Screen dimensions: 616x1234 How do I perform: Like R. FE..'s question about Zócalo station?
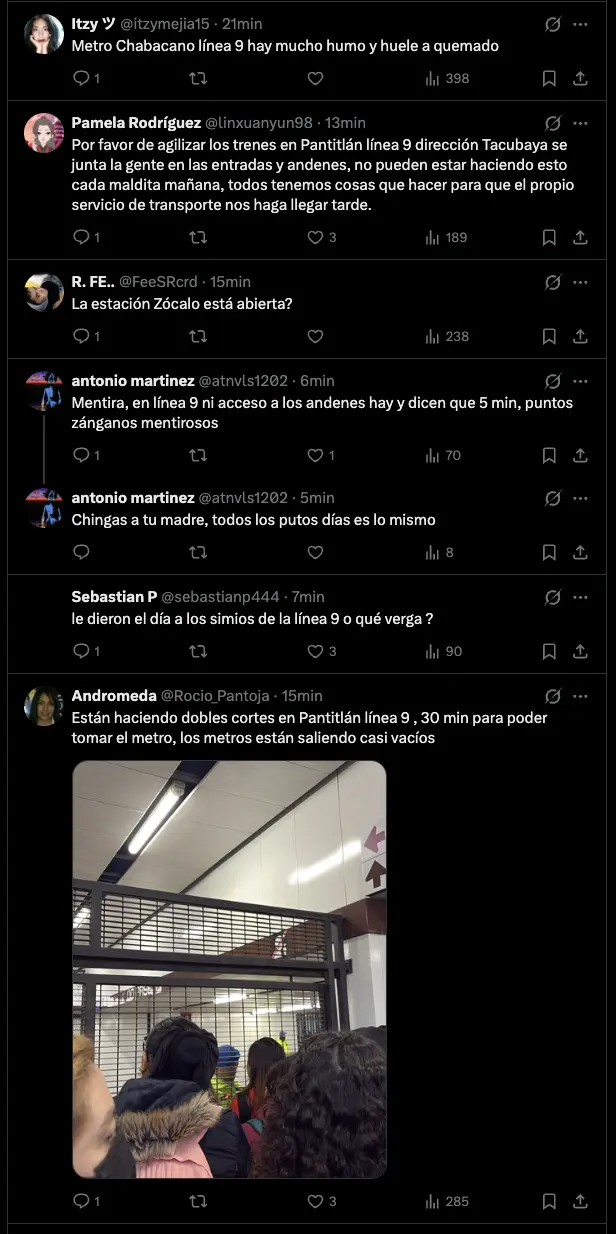(315, 336)
